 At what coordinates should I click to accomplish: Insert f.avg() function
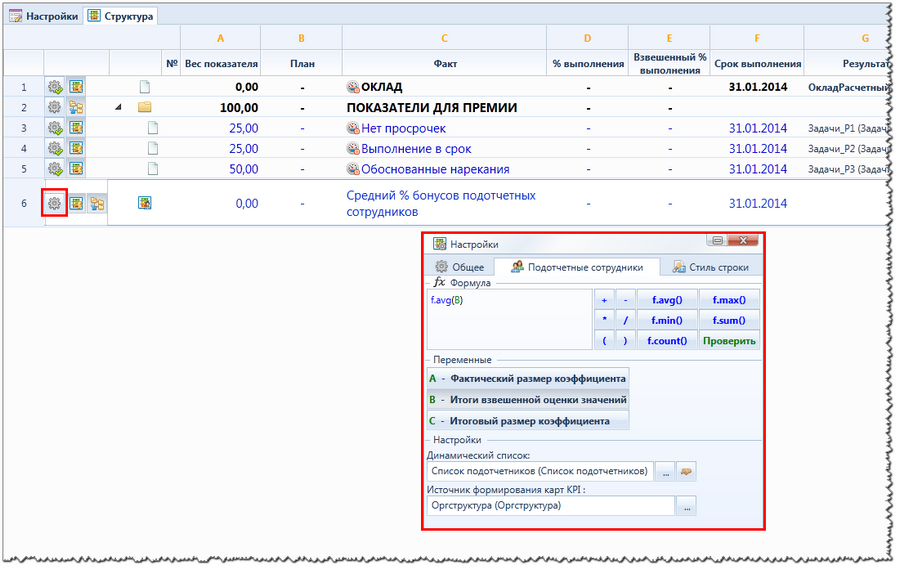[667, 300]
